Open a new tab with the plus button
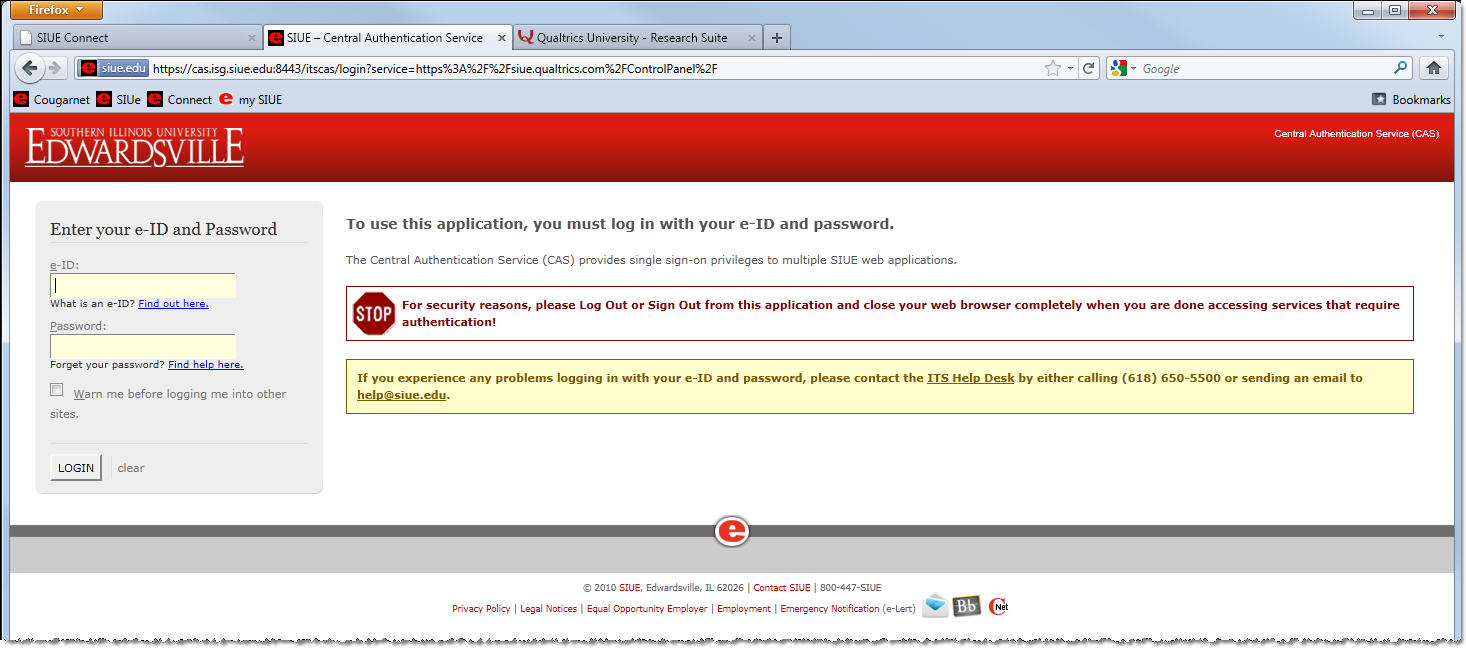This screenshot has width=1466, height=648. (777, 38)
